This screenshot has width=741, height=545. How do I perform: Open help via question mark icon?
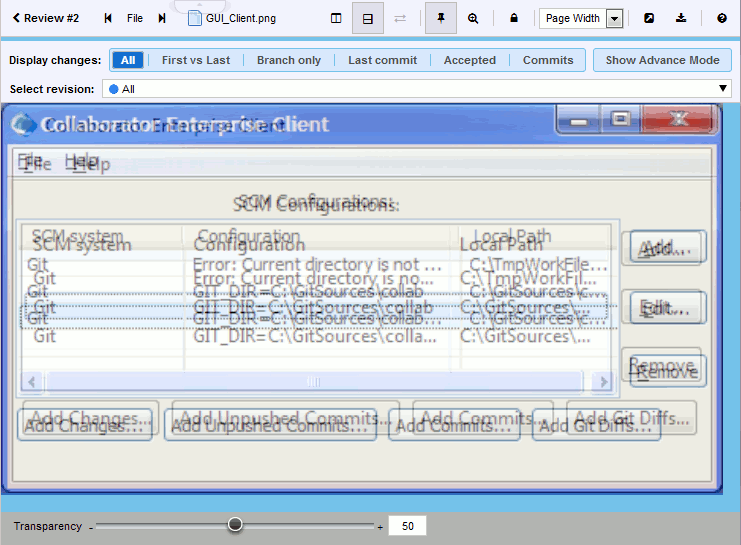722,18
